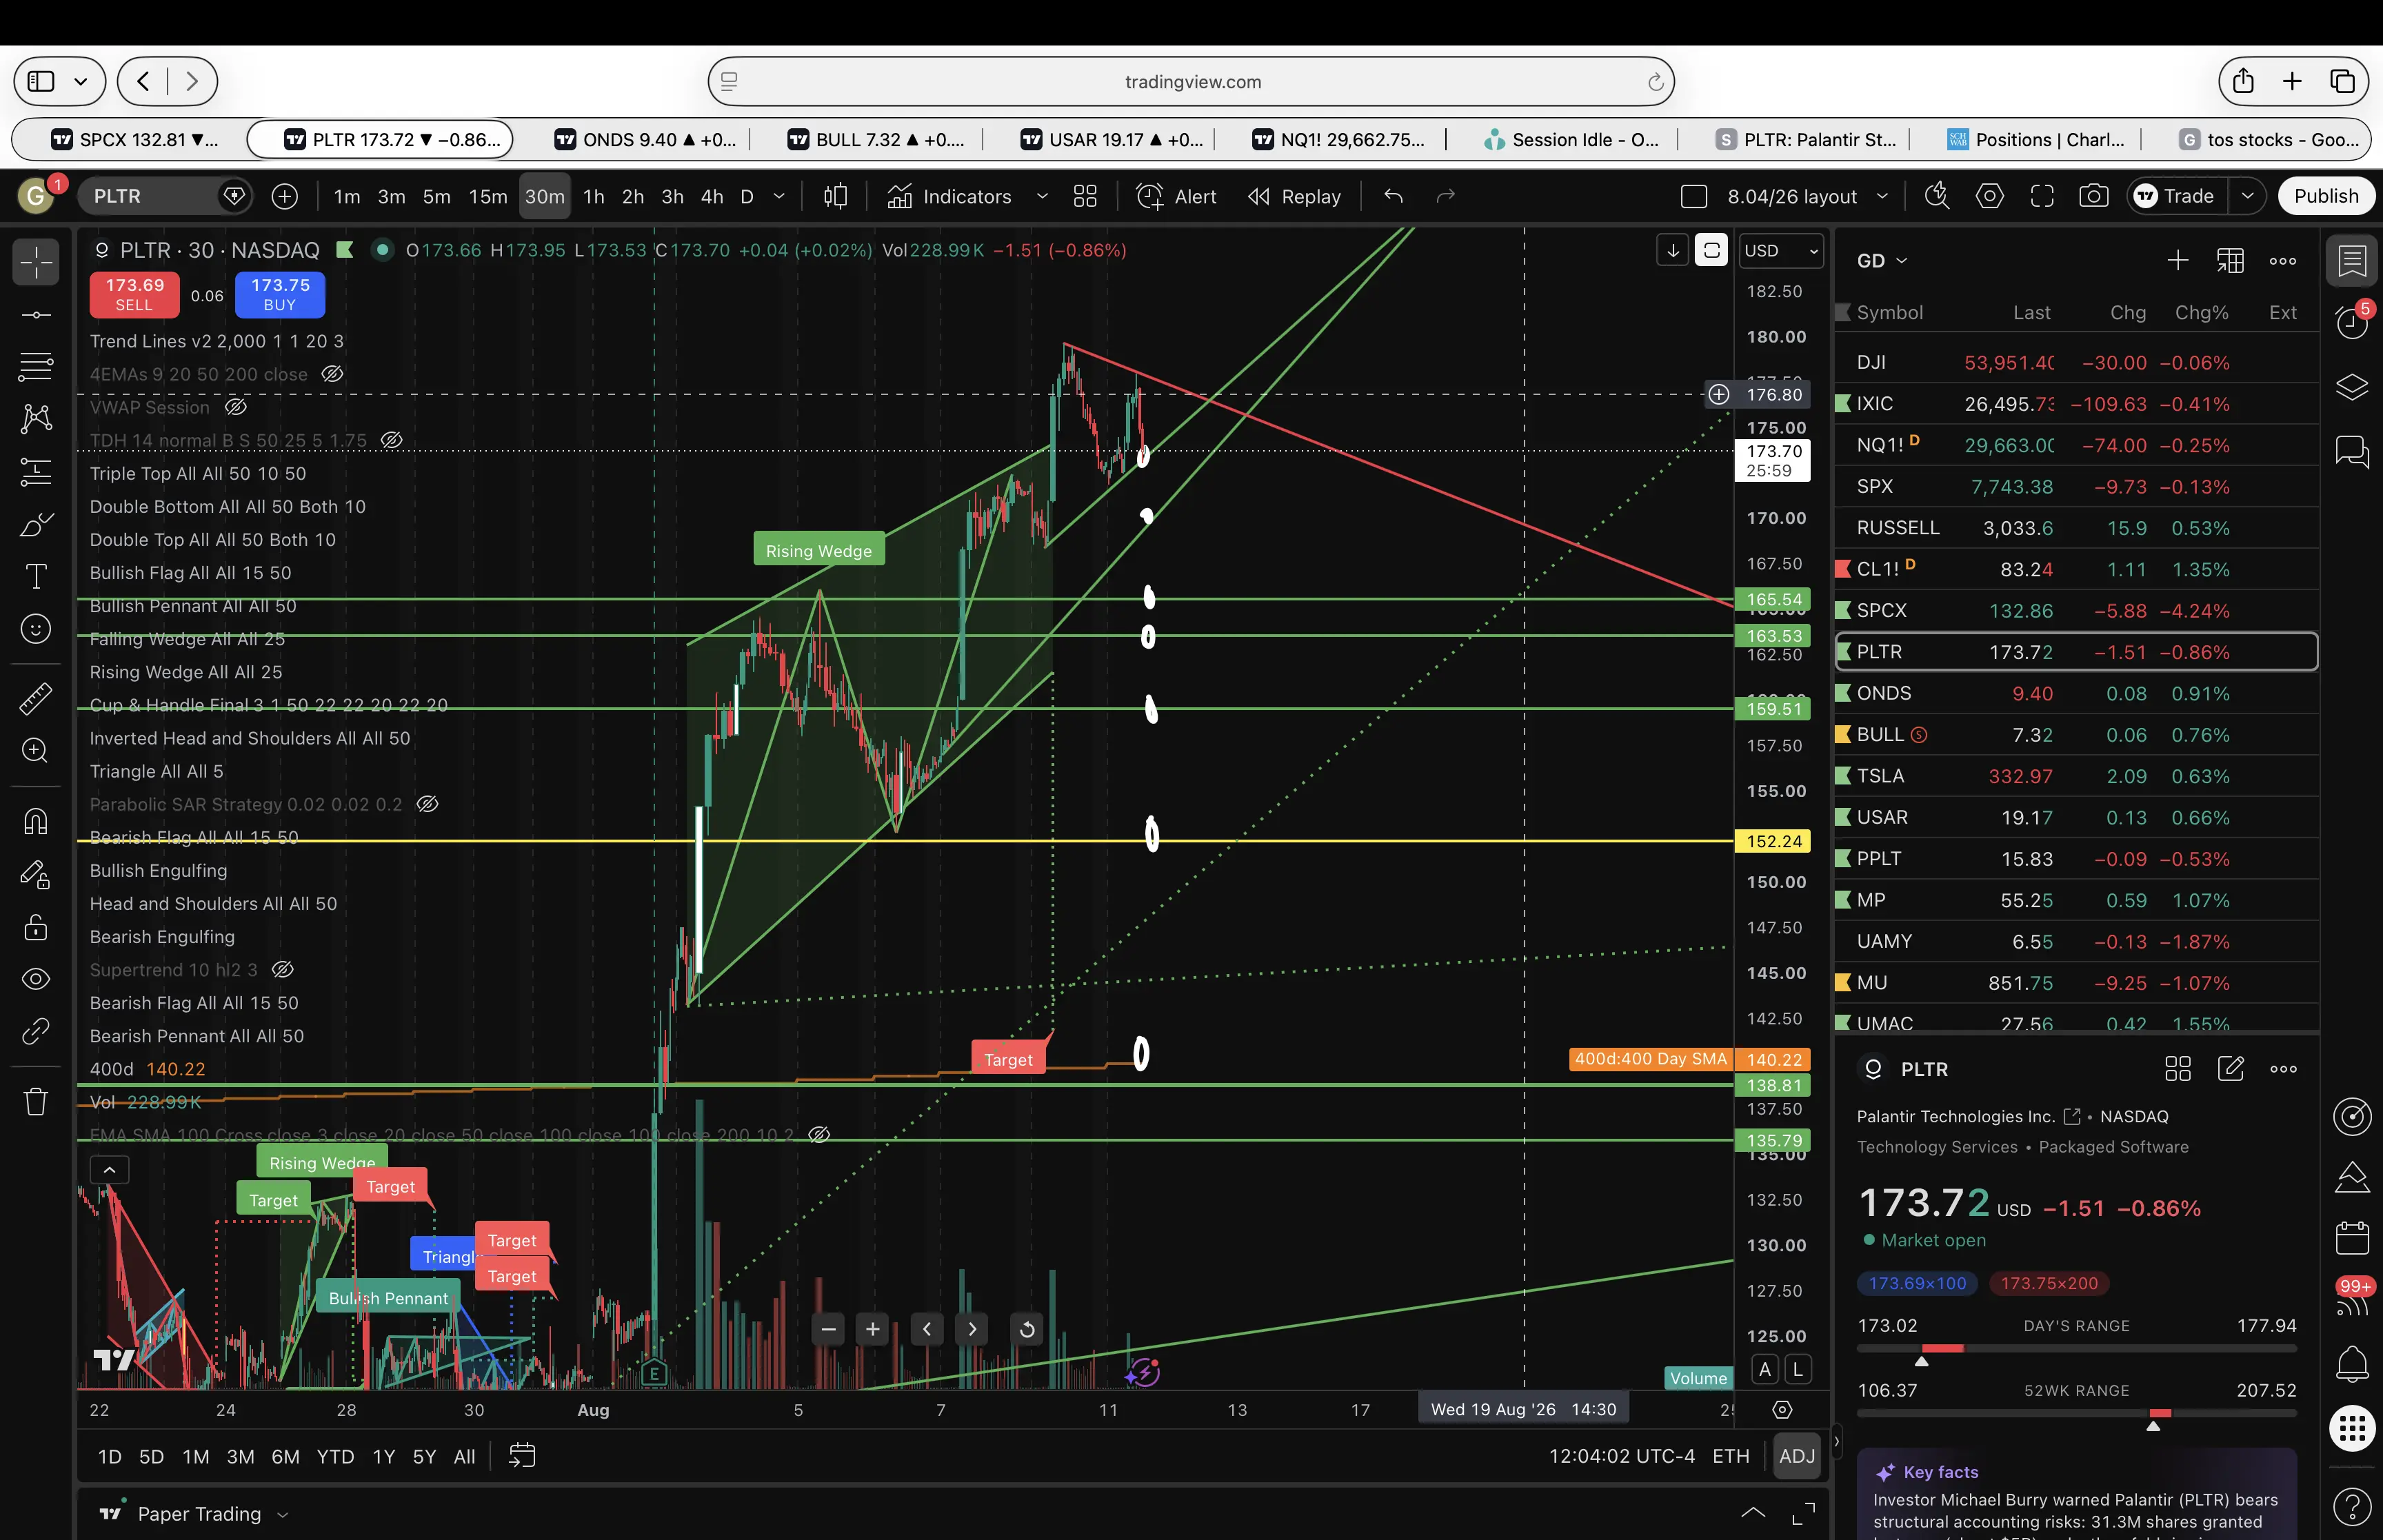Enter fullscreen chart mode
This screenshot has height=1540, width=2383.
[2042, 197]
